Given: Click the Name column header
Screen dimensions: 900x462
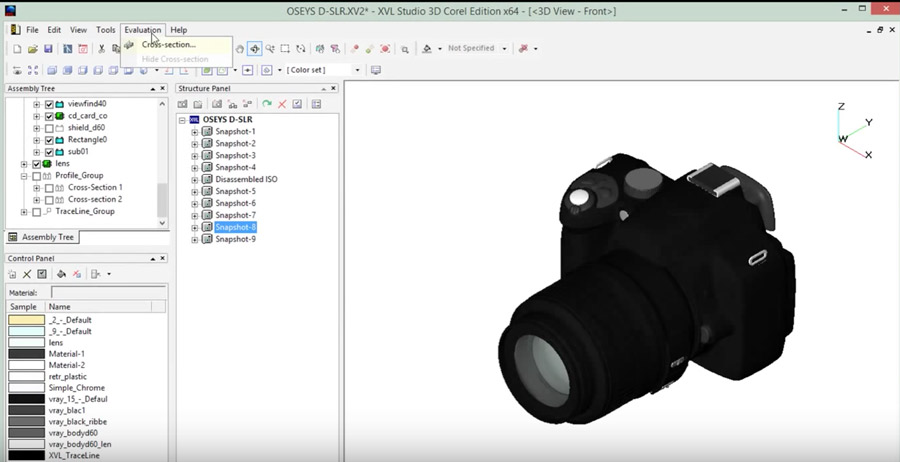Looking at the screenshot, I should coord(98,307).
